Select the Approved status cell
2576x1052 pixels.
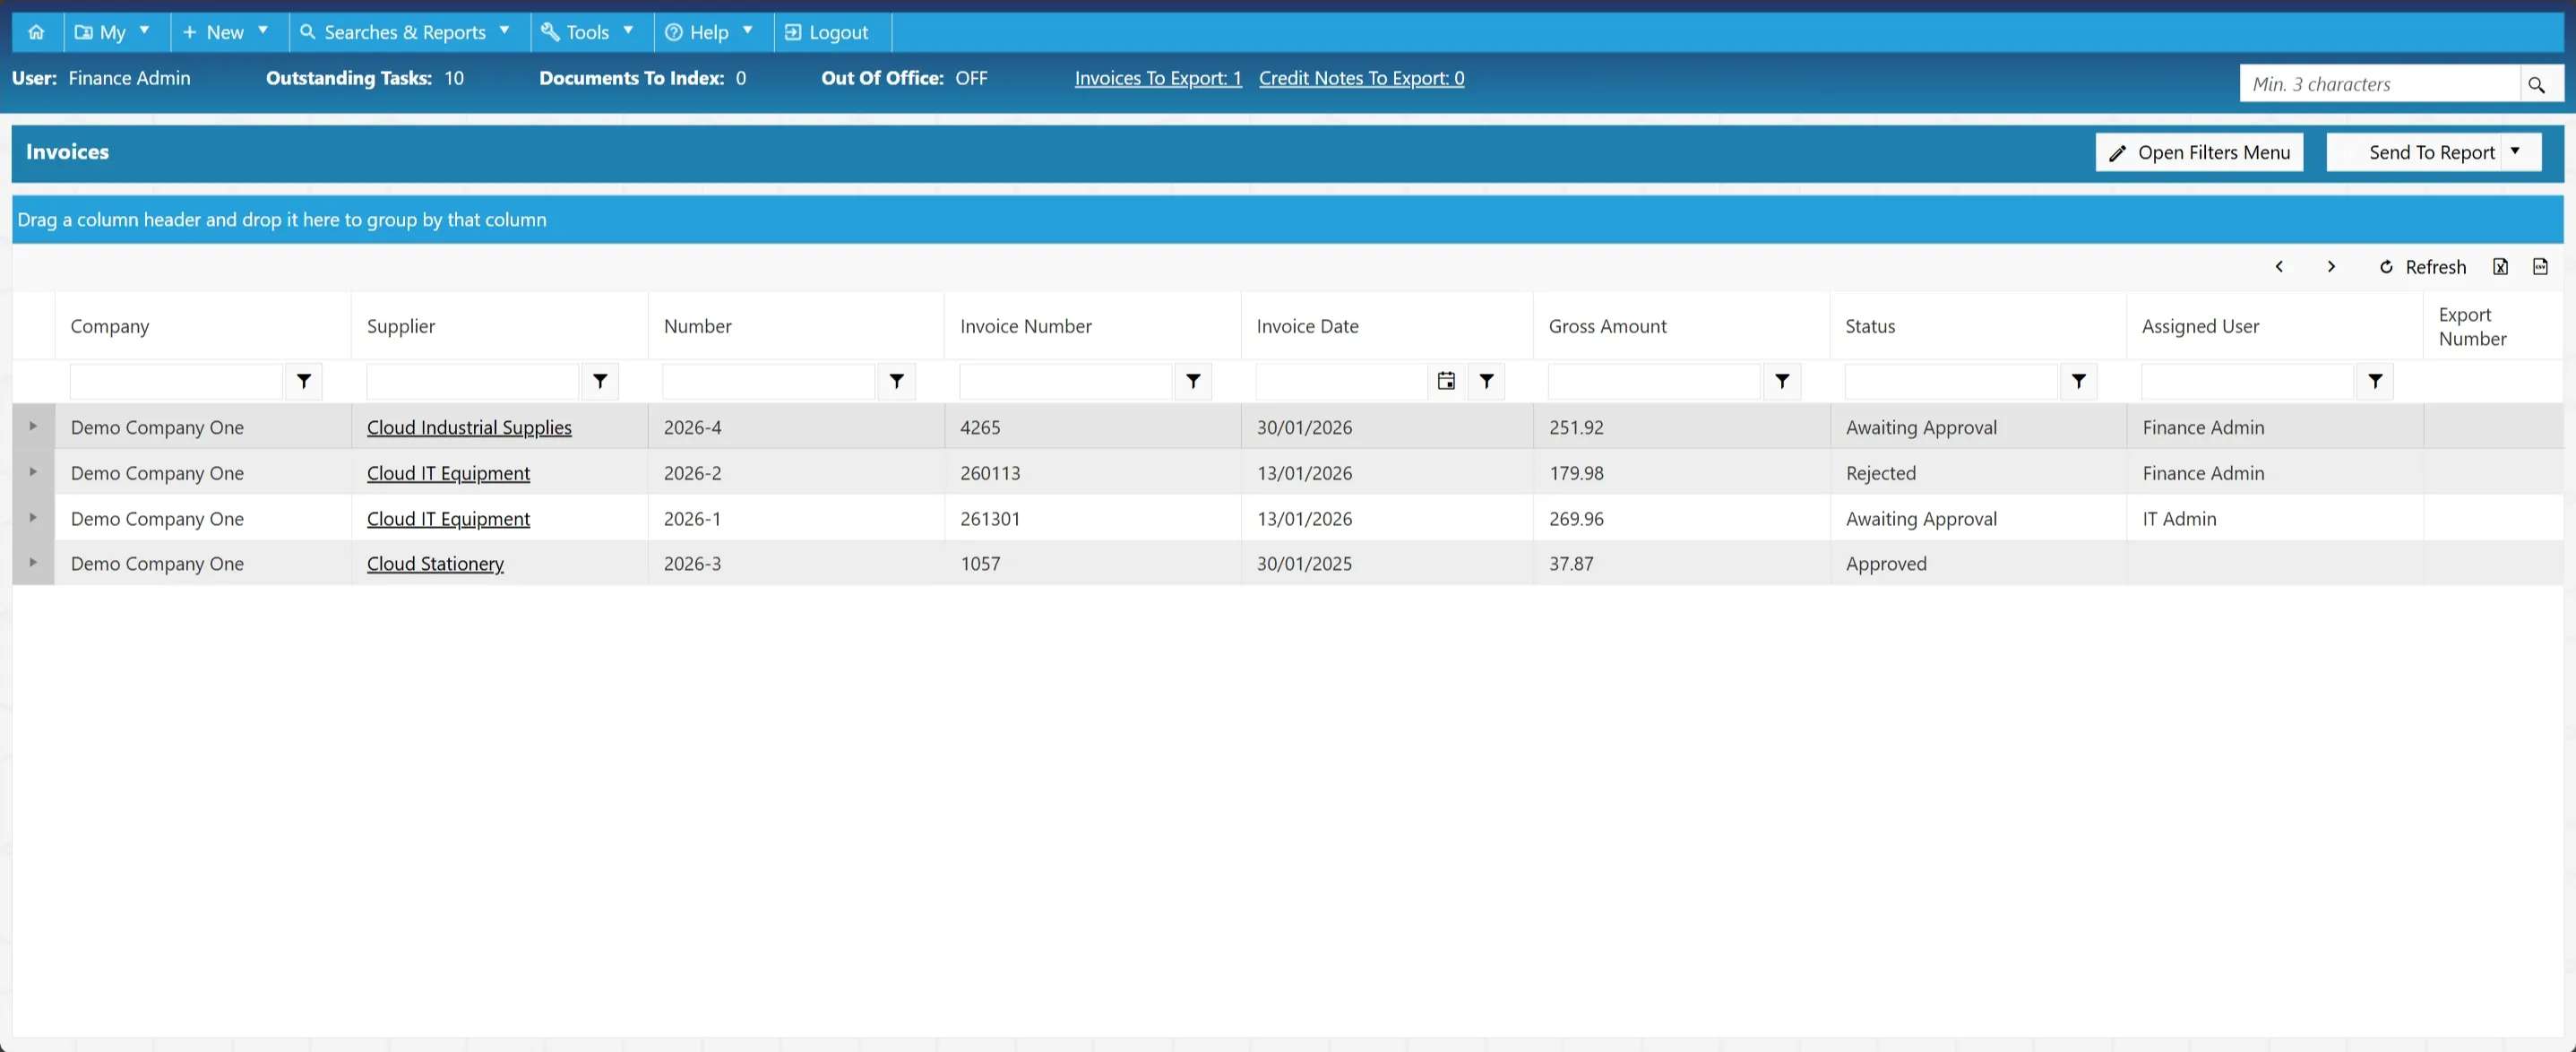pyautogui.click(x=1978, y=564)
